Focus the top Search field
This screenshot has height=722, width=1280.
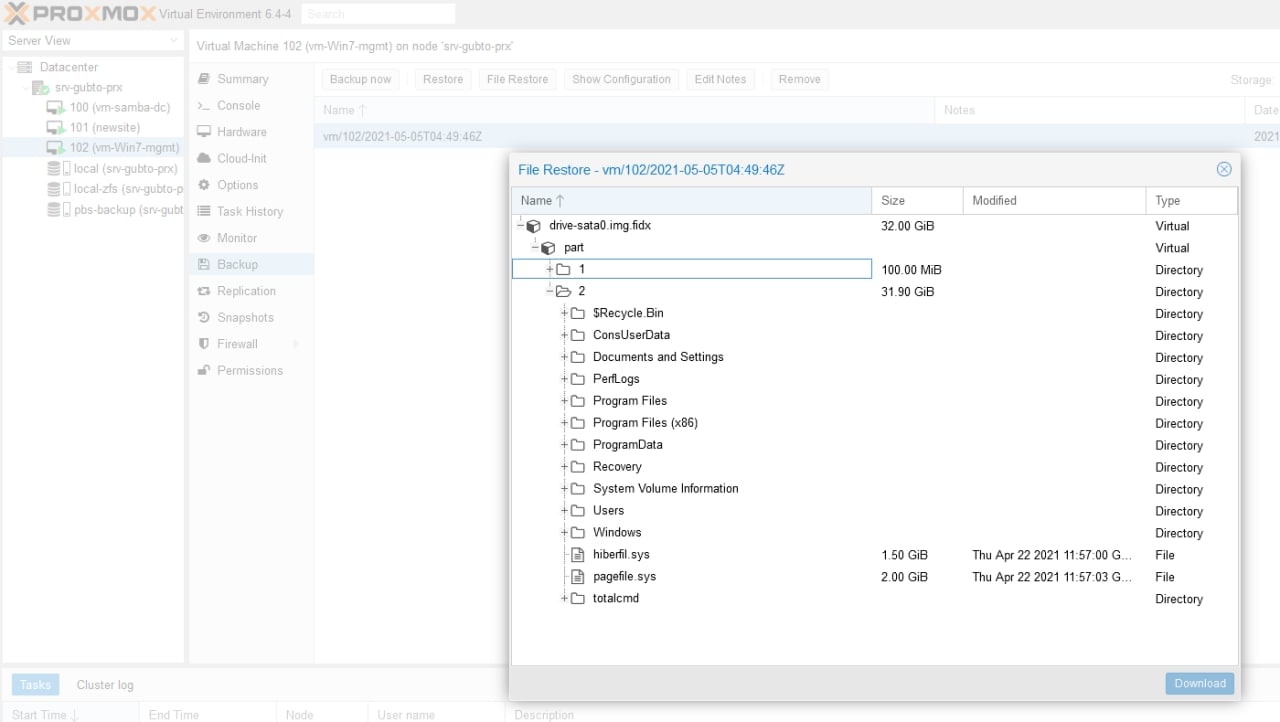377,14
